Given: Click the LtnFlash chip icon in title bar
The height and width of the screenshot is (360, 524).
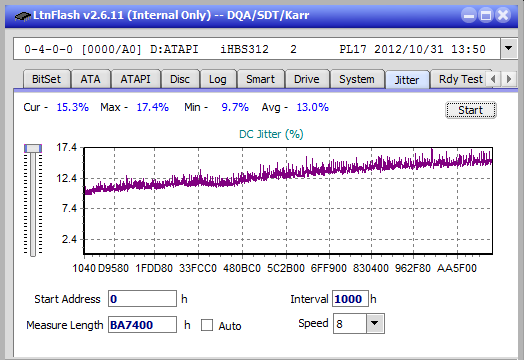Looking at the screenshot, I should (23, 16).
